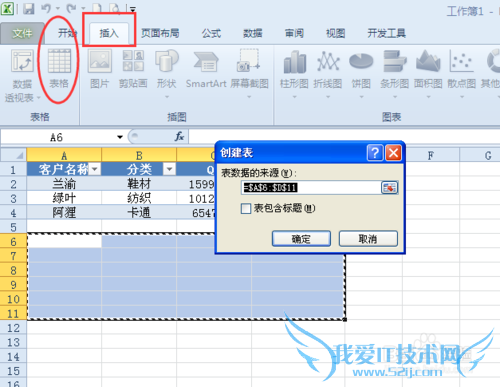
Task: Select row 5 header
Action: [13, 227]
